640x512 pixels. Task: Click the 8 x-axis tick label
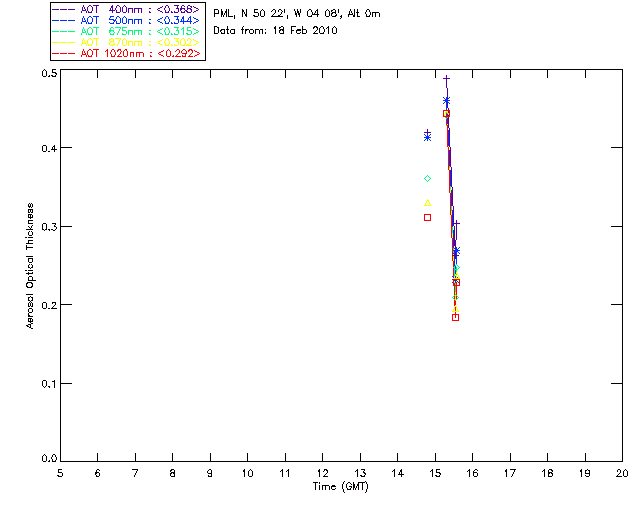173,473
